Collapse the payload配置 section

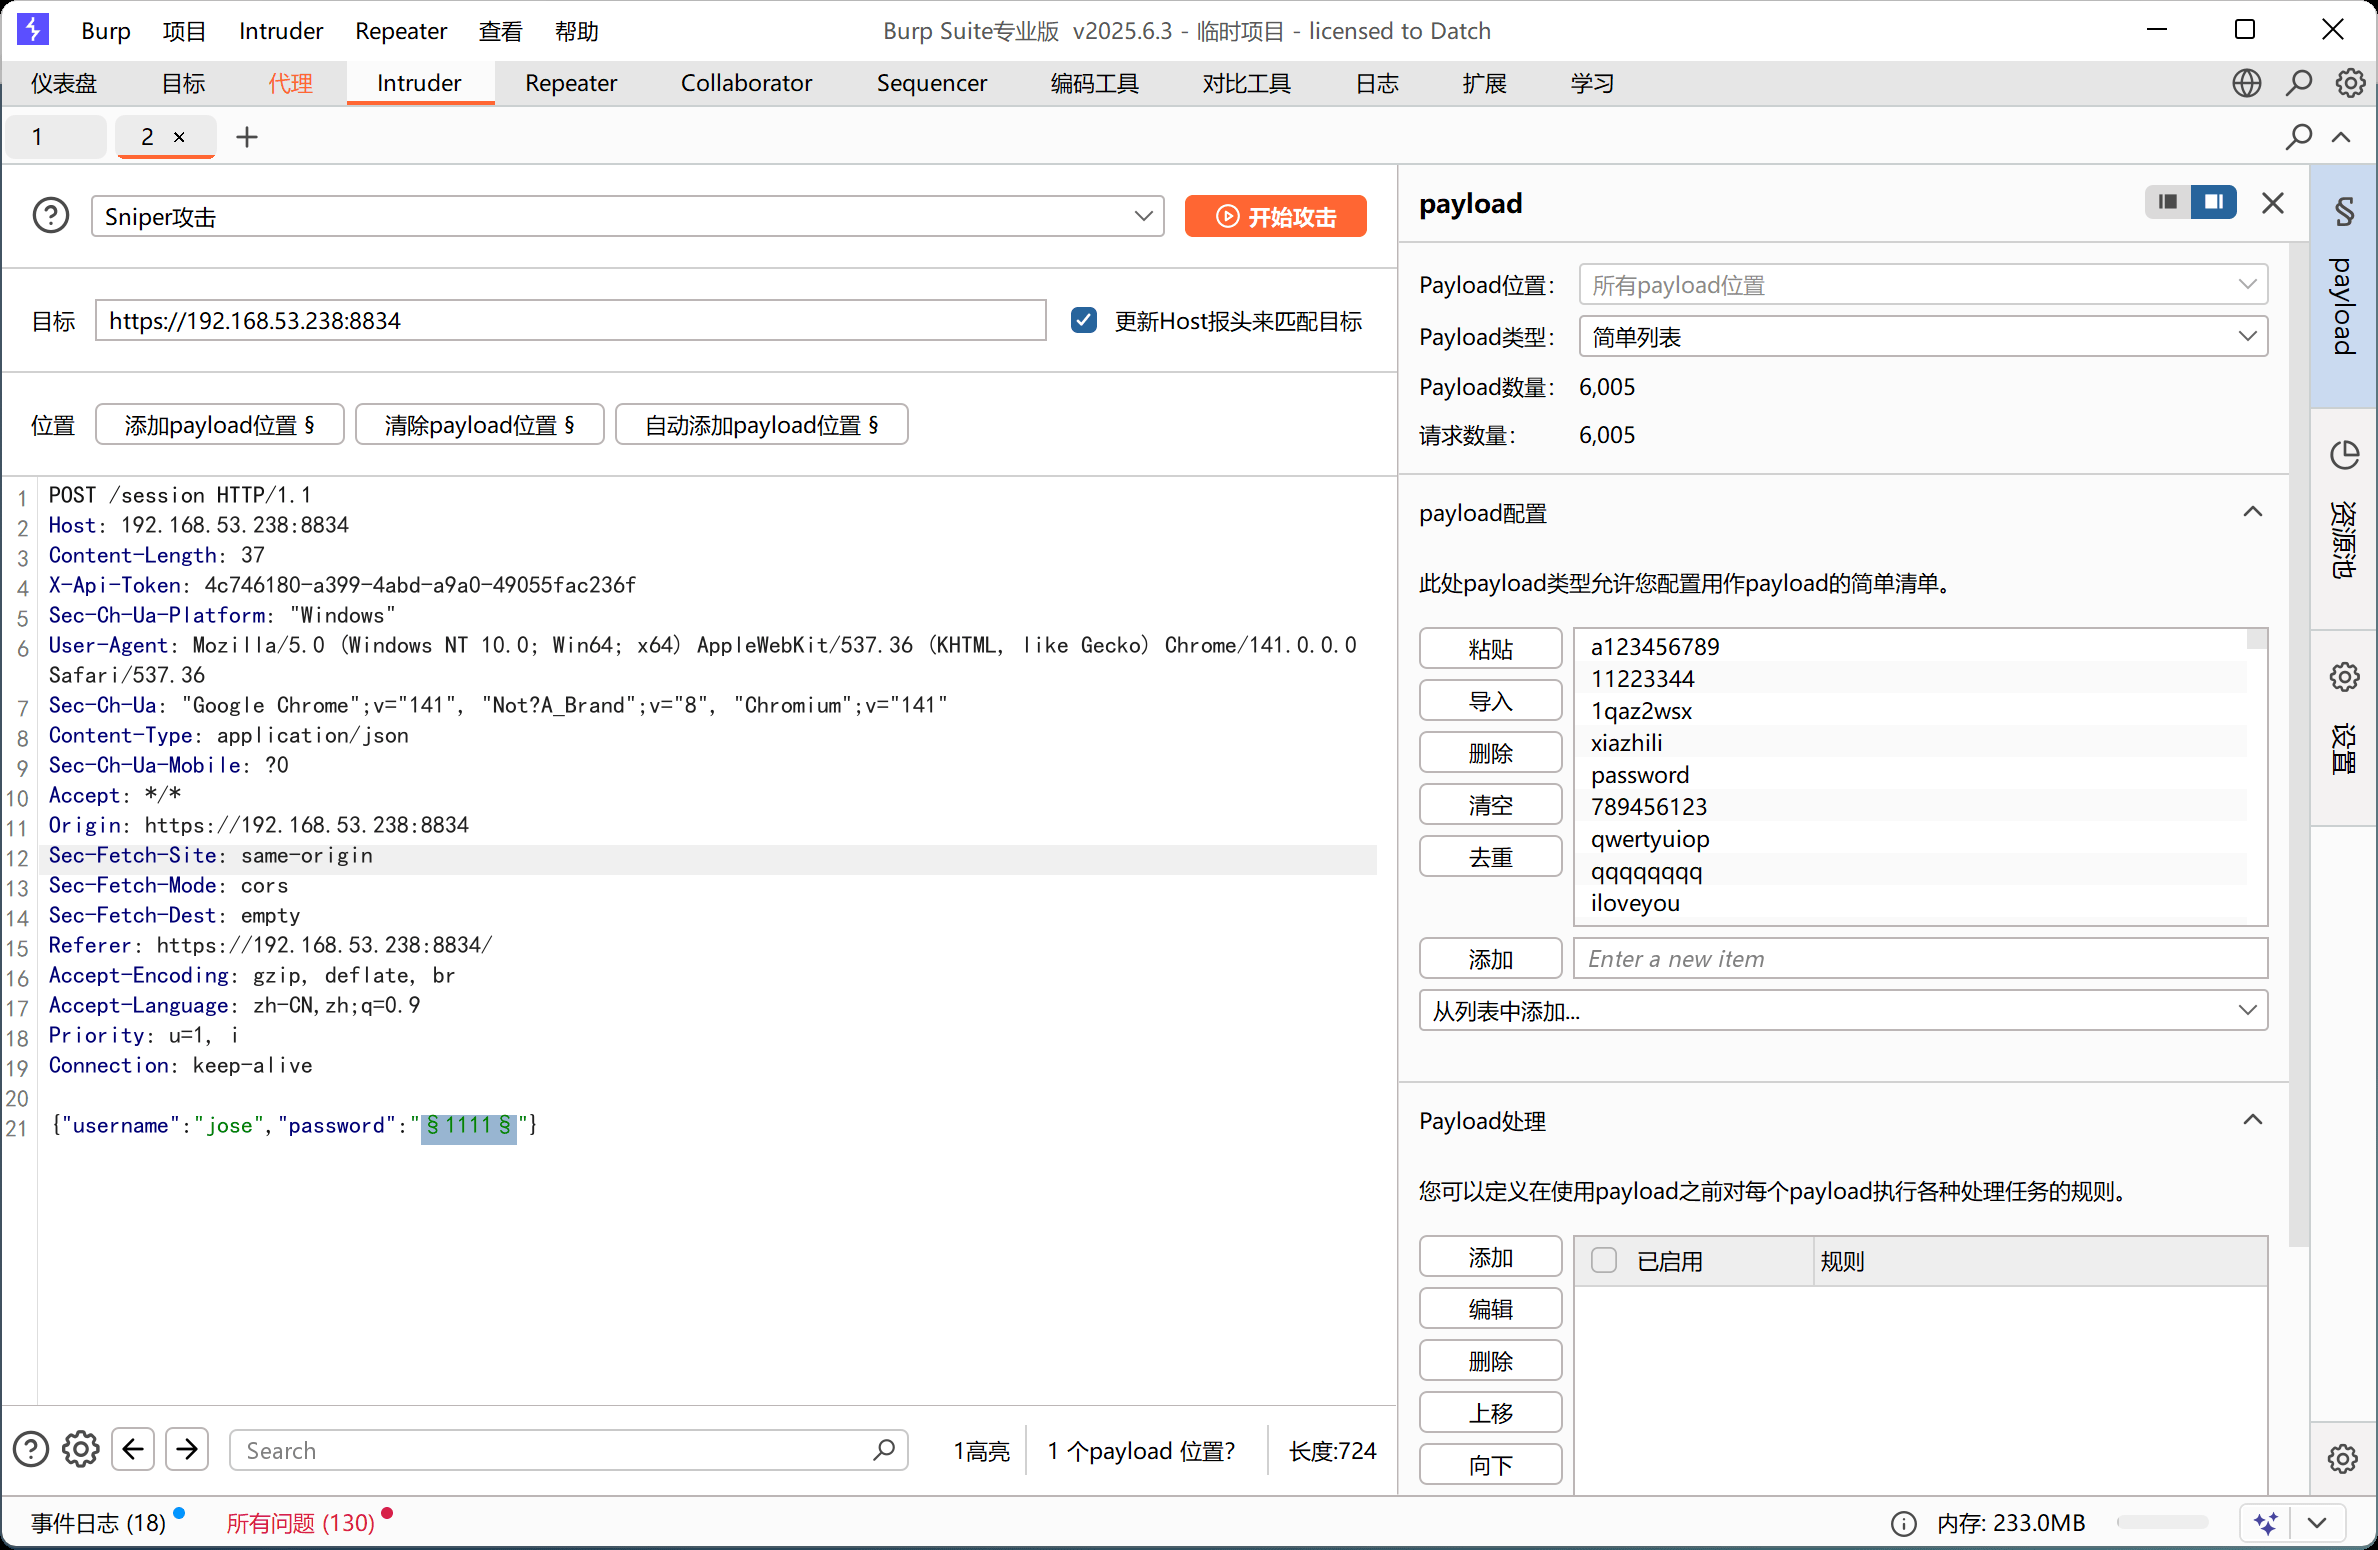pos(2252,513)
